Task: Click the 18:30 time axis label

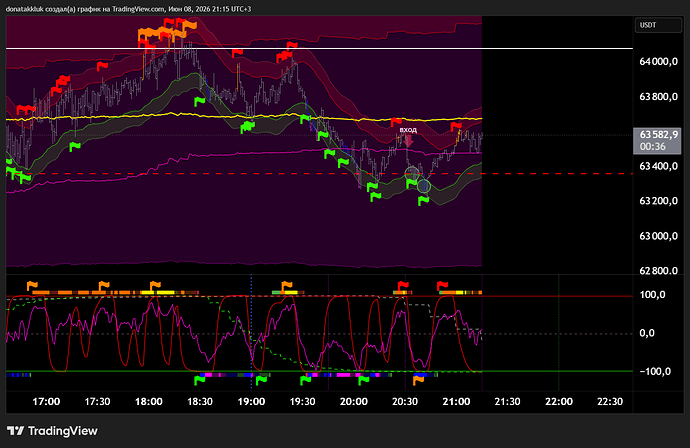Action: click(x=200, y=401)
